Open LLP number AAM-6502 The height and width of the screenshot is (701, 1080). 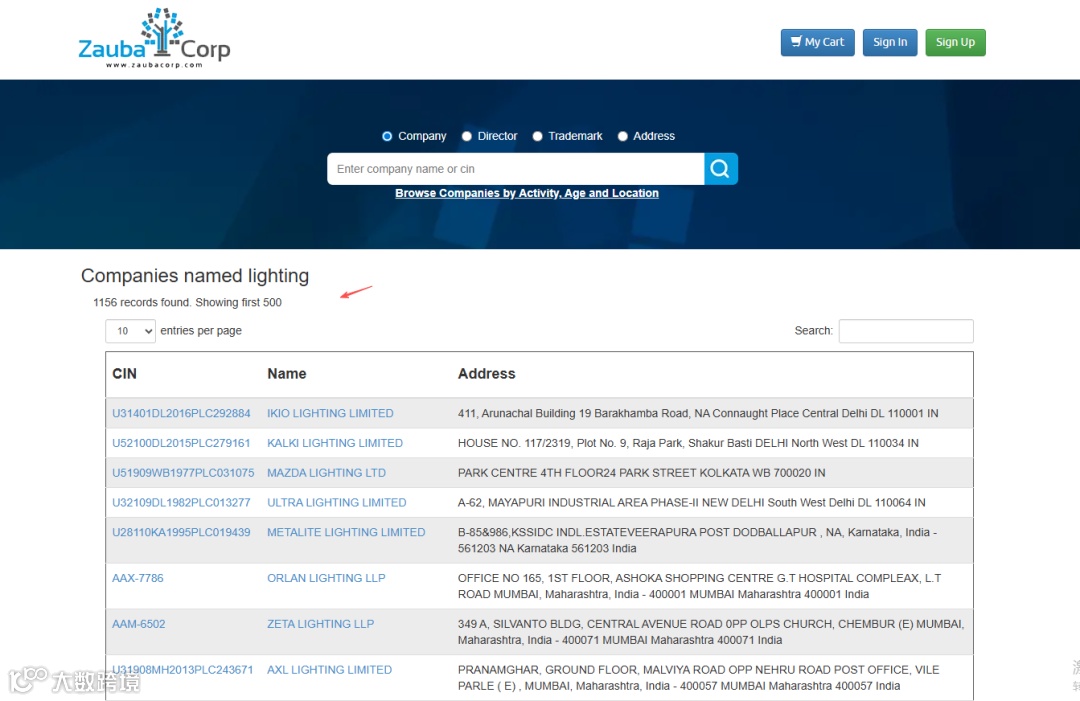138,624
